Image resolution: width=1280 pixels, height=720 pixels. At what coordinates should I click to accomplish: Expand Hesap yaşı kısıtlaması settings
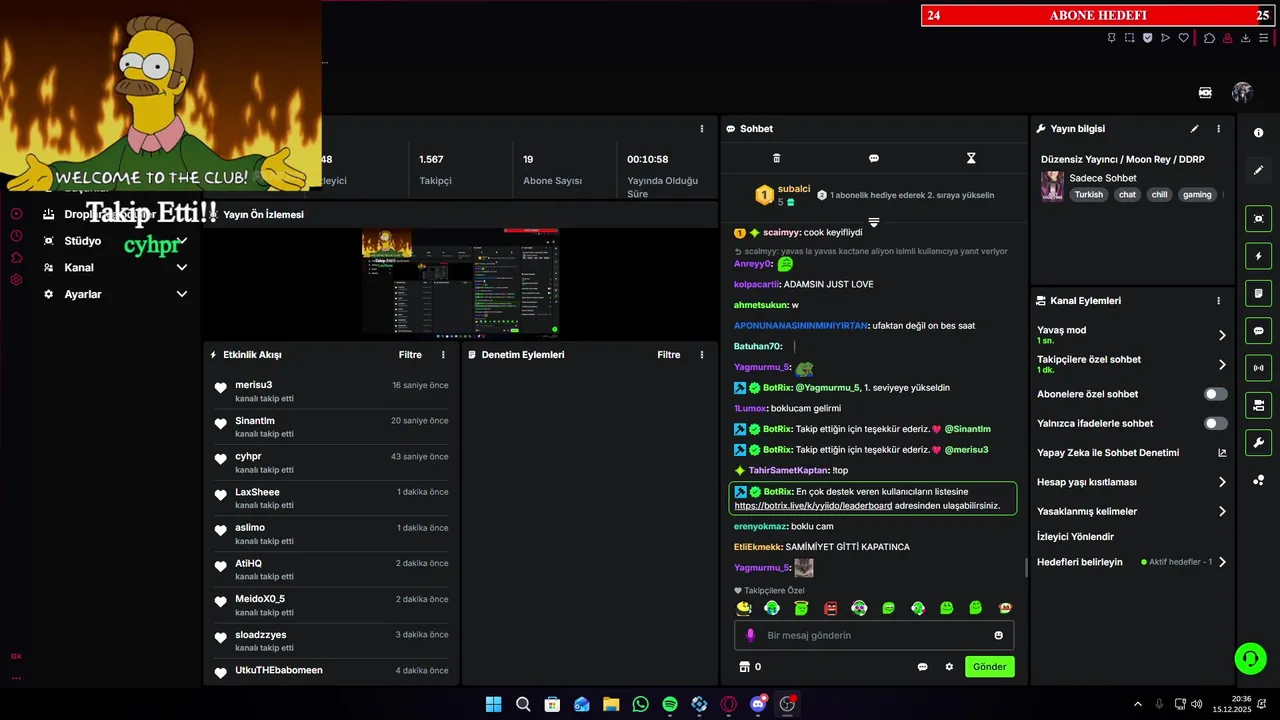pyautogui.click(x=1221, y=482)
